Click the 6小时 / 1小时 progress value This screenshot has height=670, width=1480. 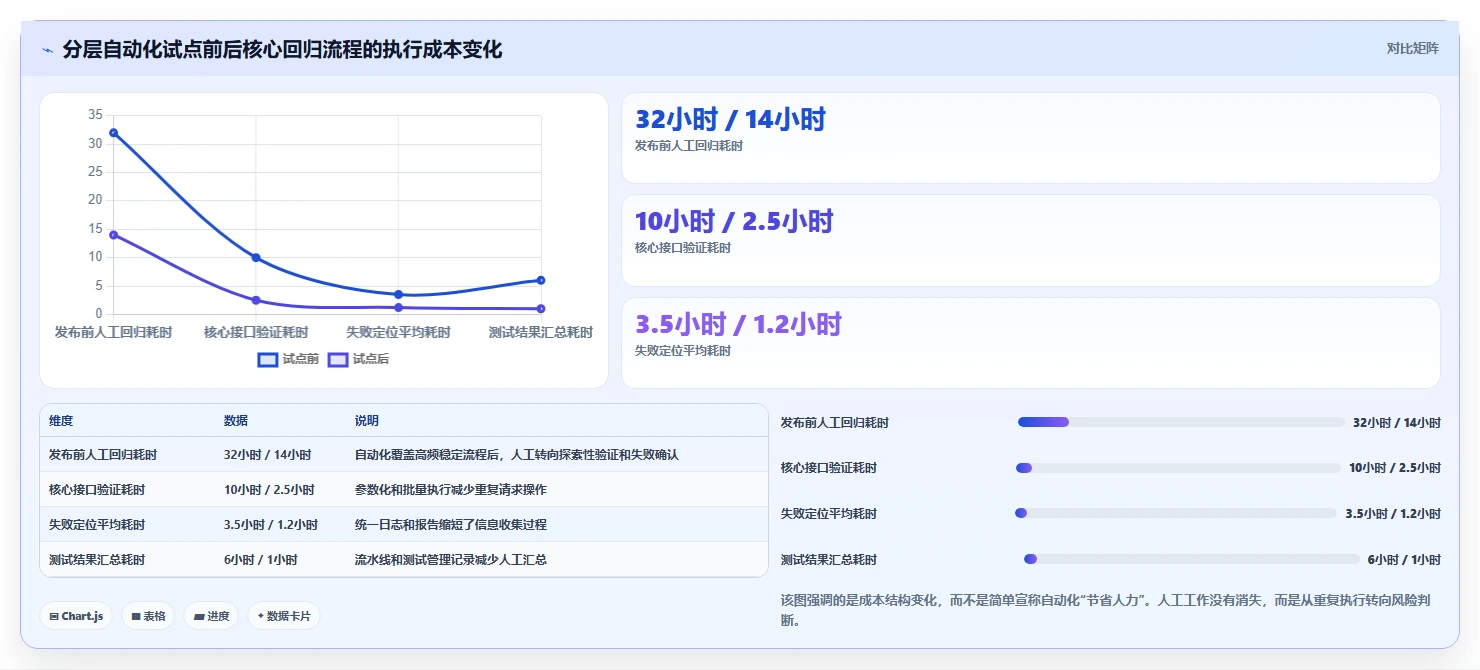point(1404,560)
